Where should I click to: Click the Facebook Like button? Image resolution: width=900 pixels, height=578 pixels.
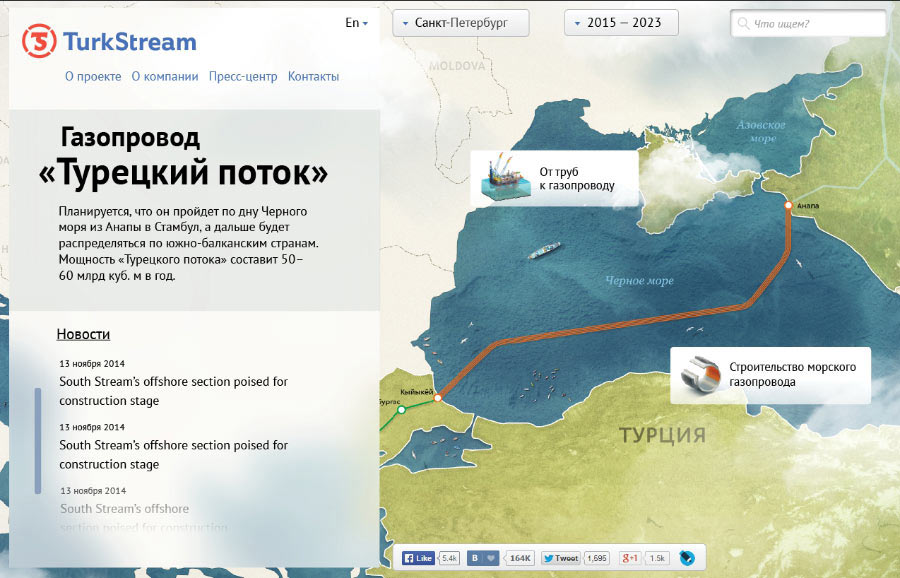point(419,558)
